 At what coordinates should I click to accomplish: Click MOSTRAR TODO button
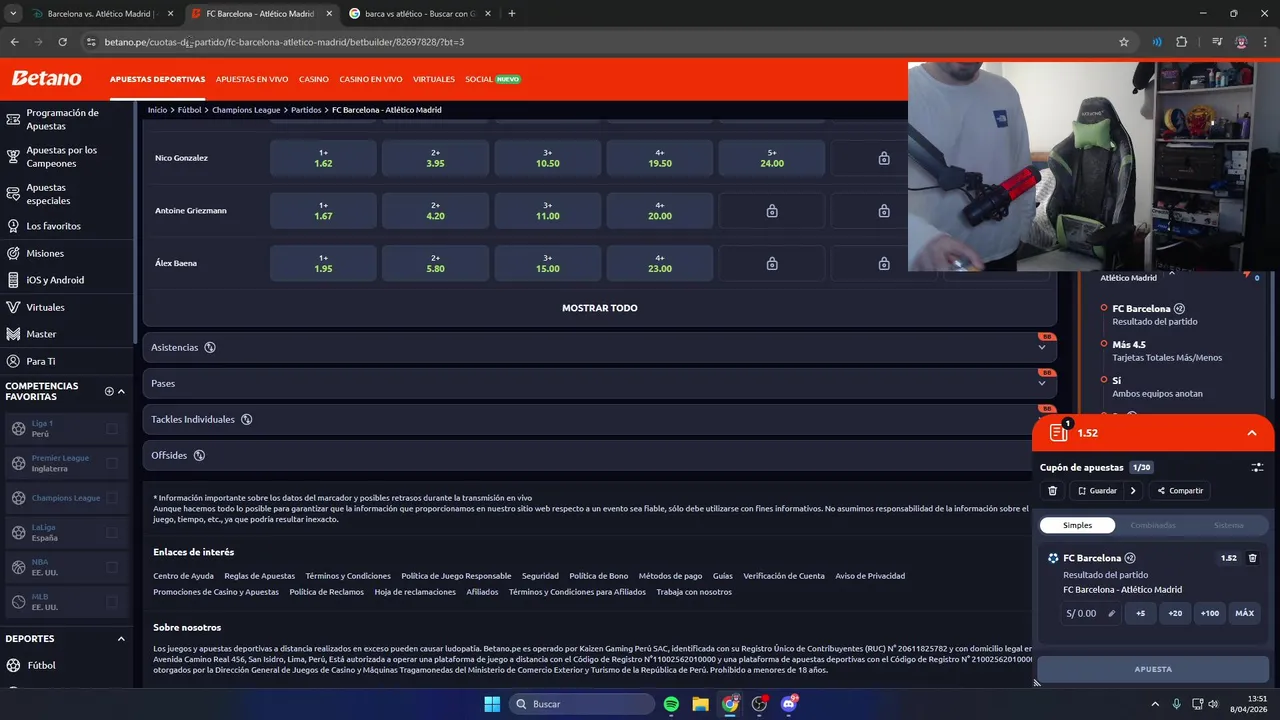pos(600,308)
